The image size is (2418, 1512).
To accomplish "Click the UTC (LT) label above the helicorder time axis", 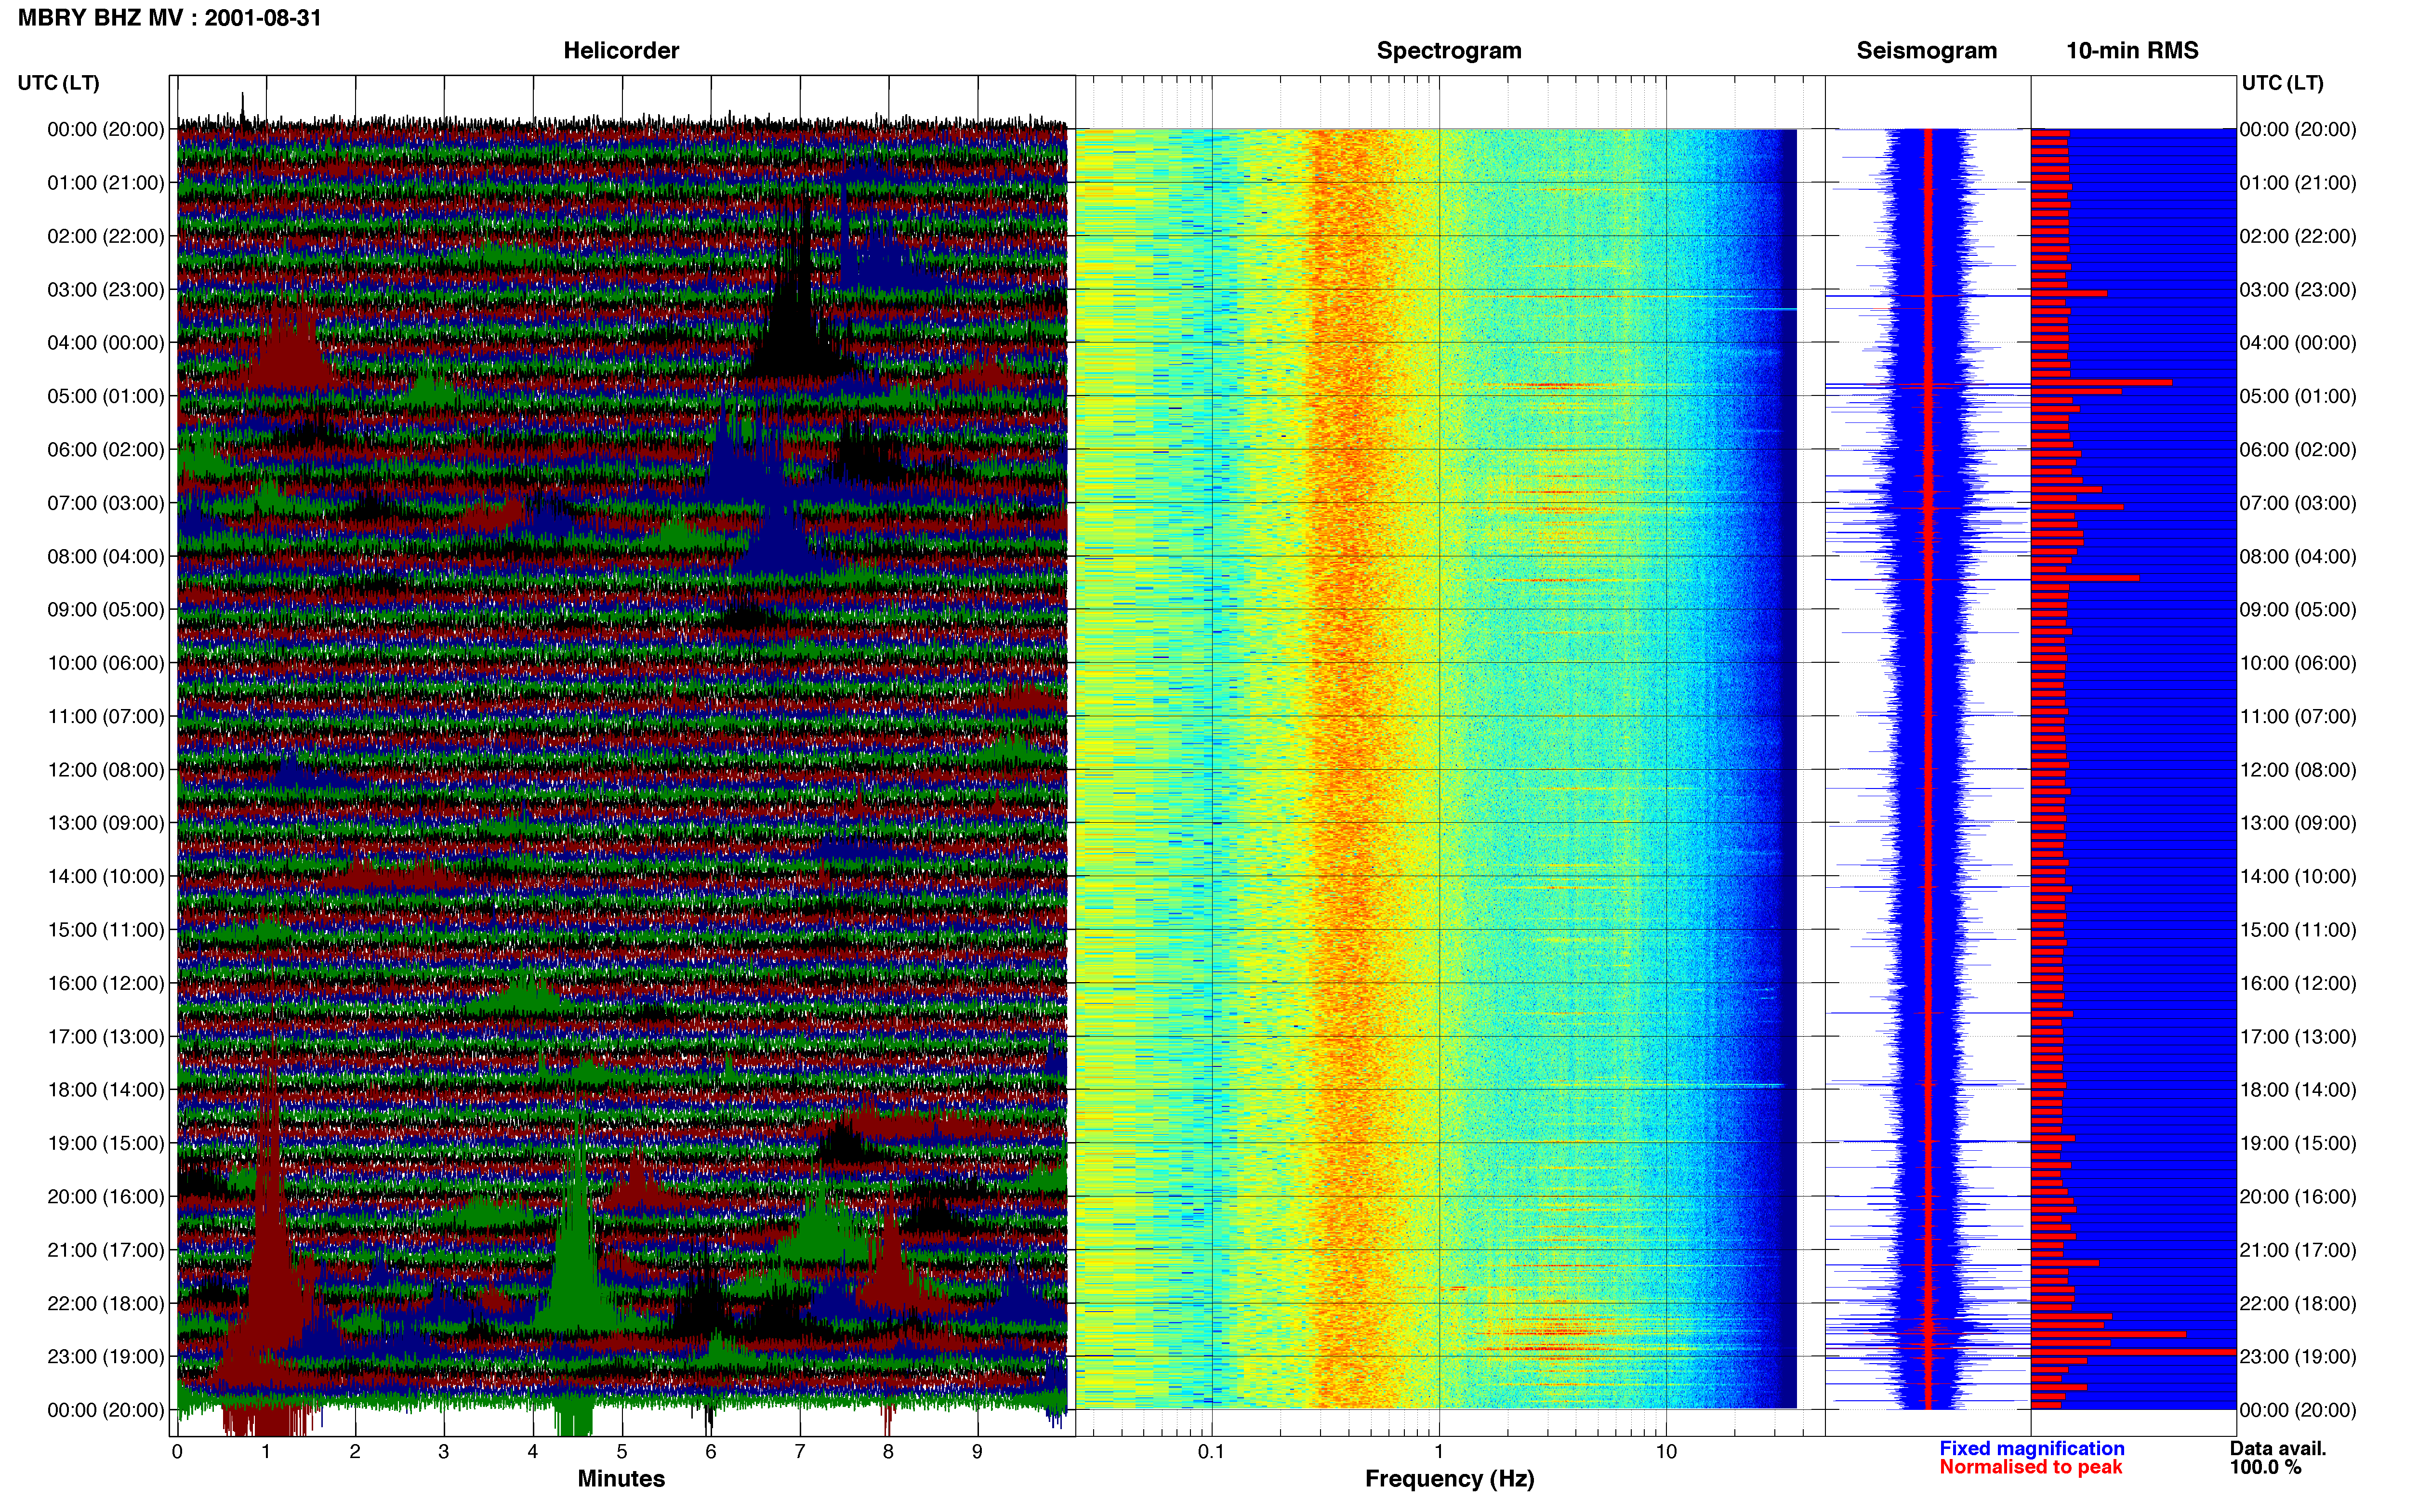I will (59, 83).
